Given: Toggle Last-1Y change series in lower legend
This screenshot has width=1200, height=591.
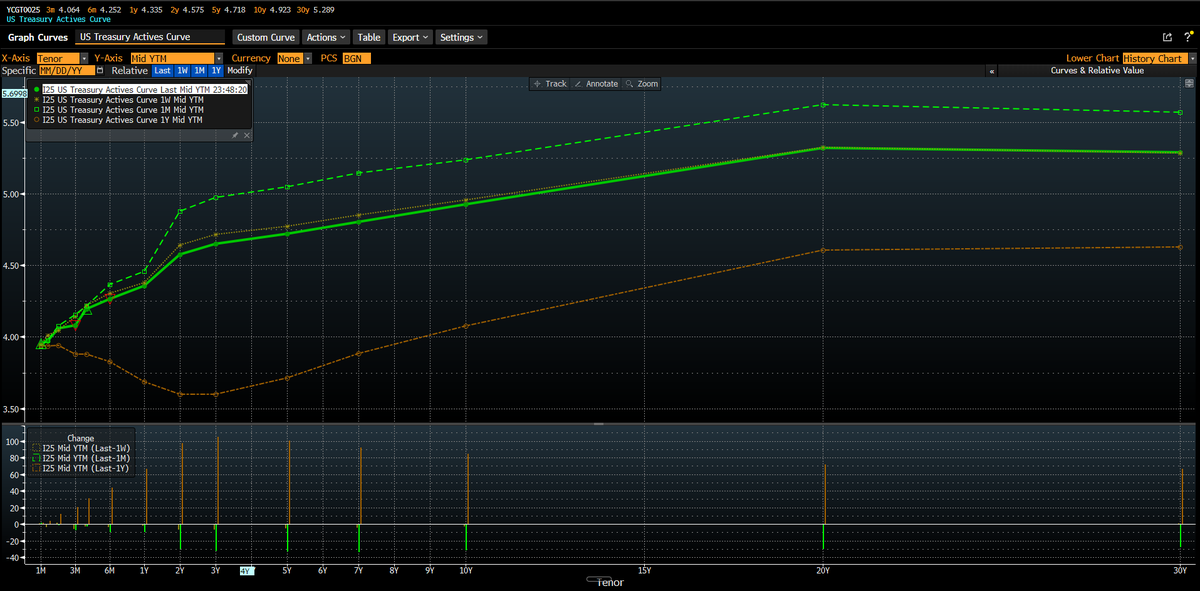Looking at the screenshot, I should 82,468.
